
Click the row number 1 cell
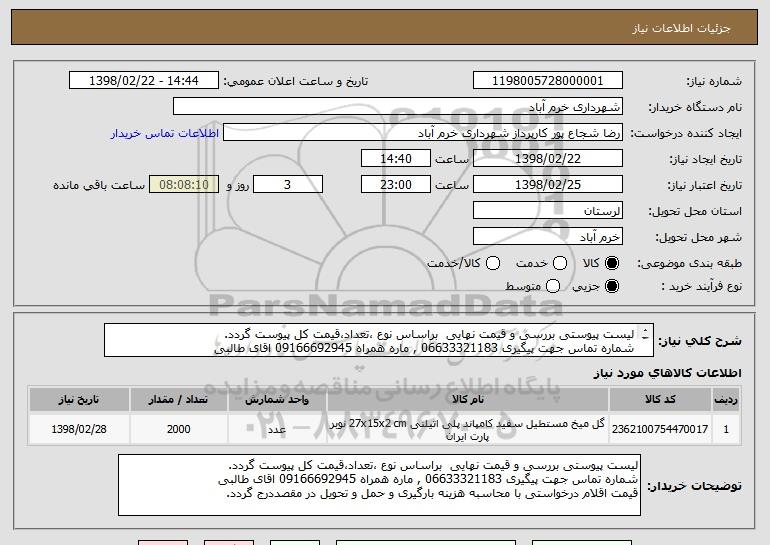726,429
